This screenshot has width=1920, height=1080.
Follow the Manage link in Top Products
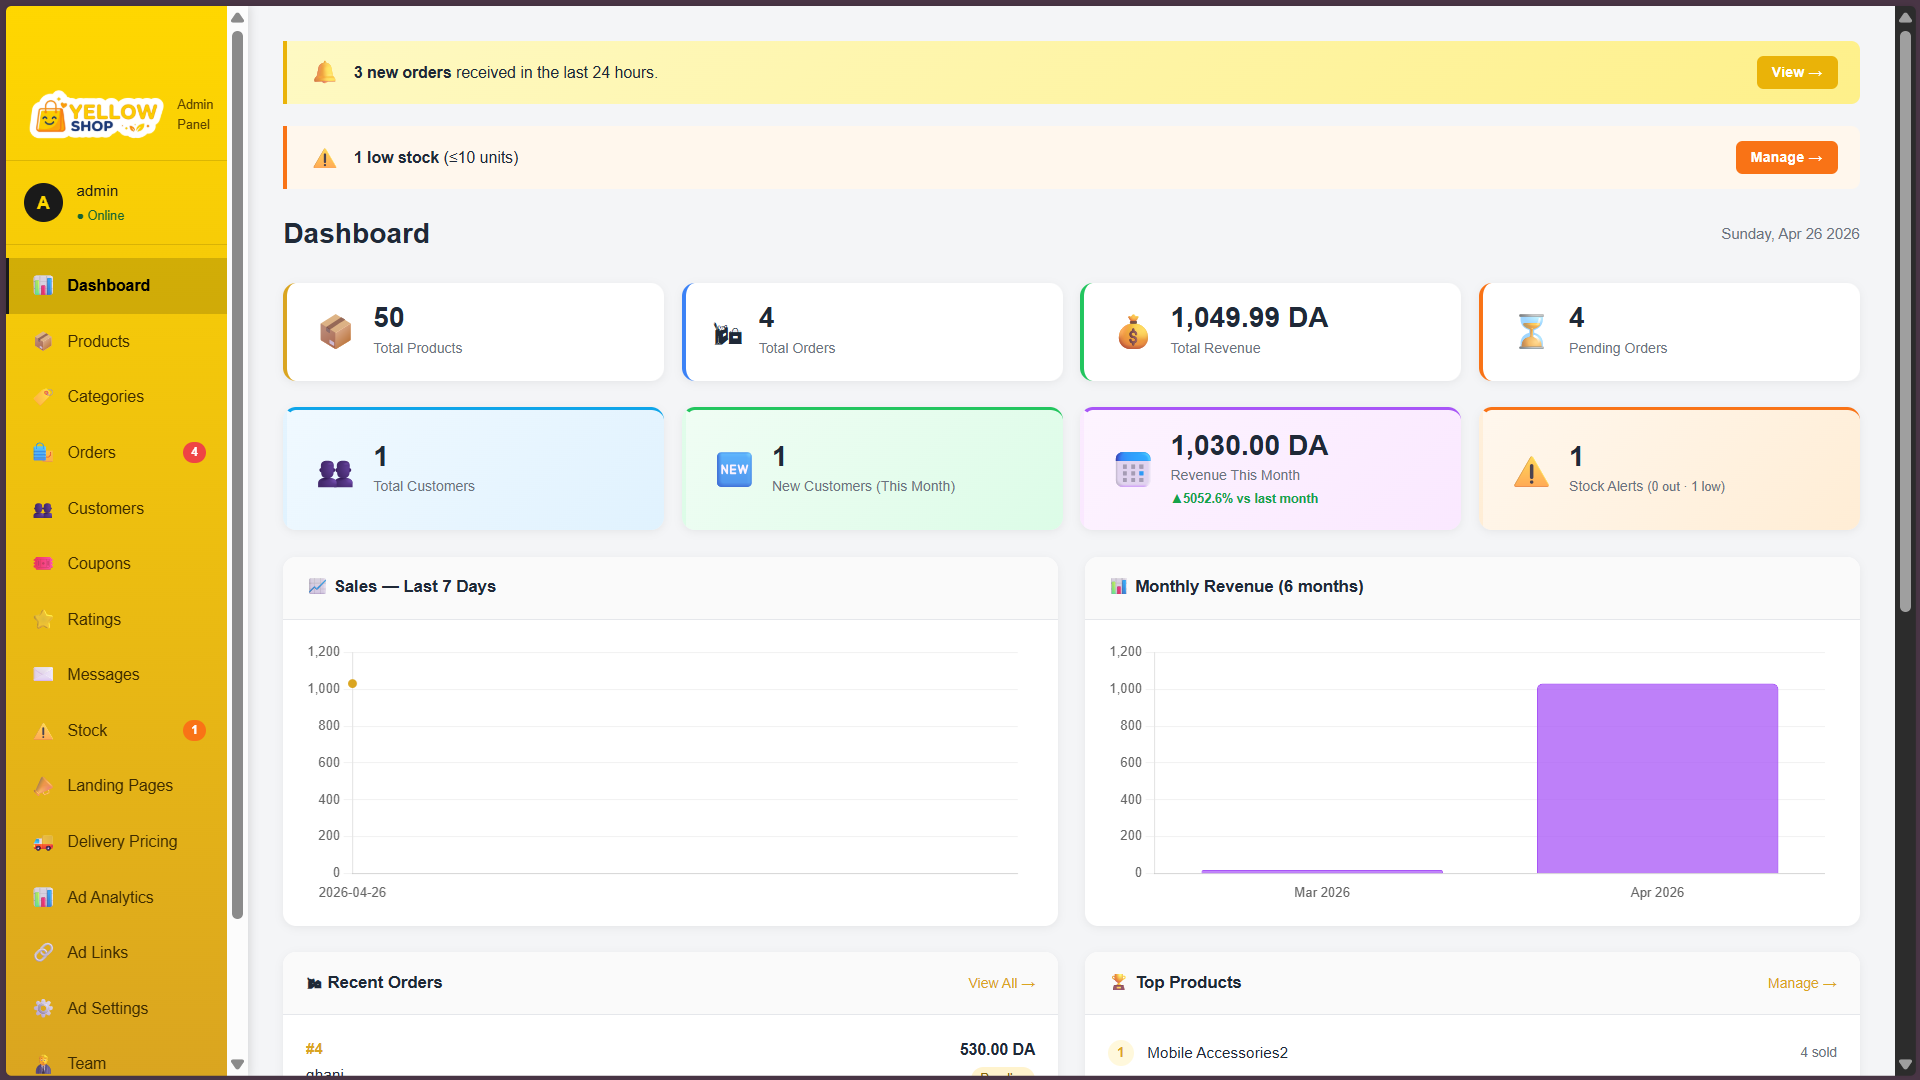[1801, 984]
